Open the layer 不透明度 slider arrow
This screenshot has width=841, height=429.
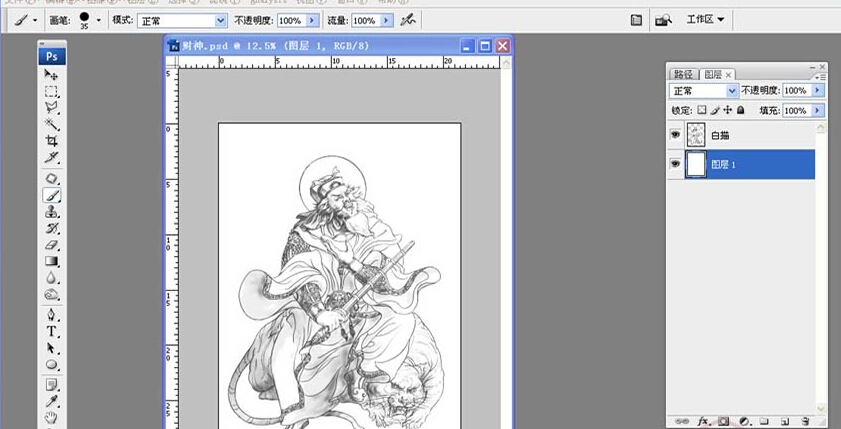pos(817,91)
